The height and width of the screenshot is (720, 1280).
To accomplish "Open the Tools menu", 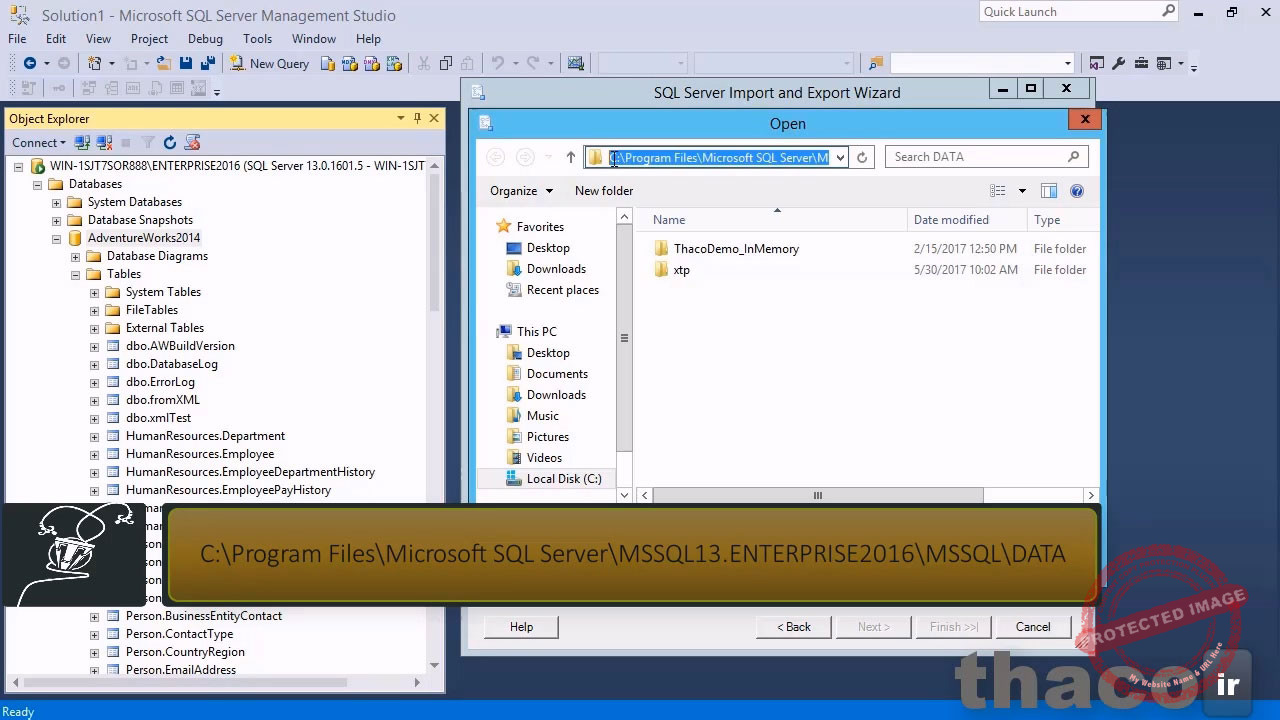I will point(257,39).
